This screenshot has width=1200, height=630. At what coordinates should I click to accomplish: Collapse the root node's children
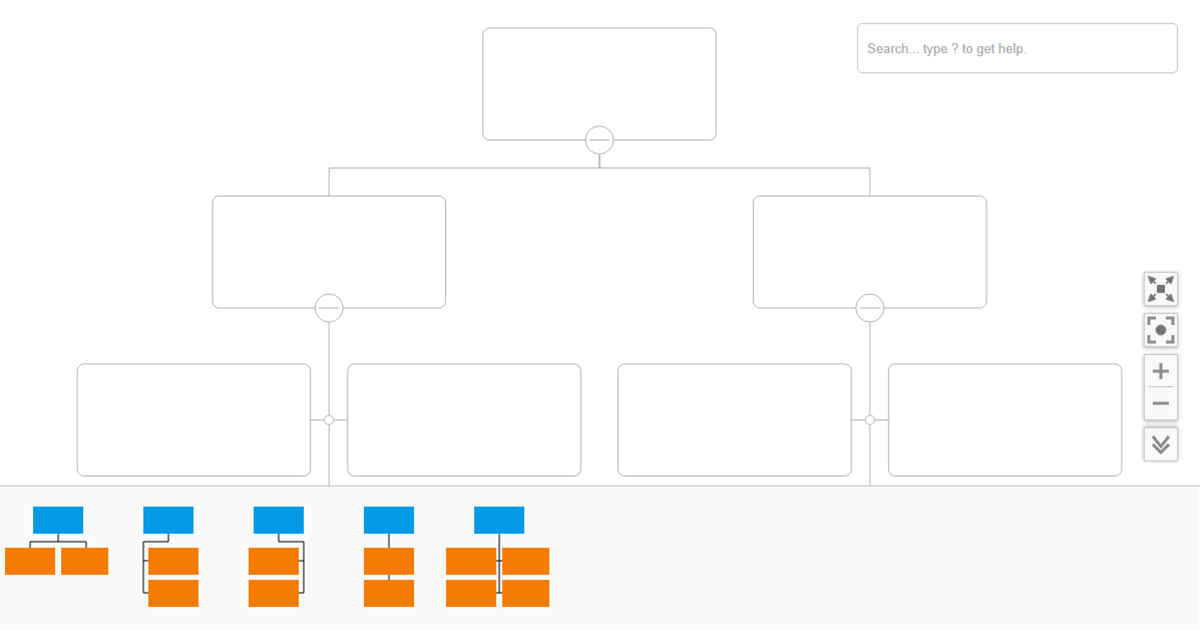point(599,140)
